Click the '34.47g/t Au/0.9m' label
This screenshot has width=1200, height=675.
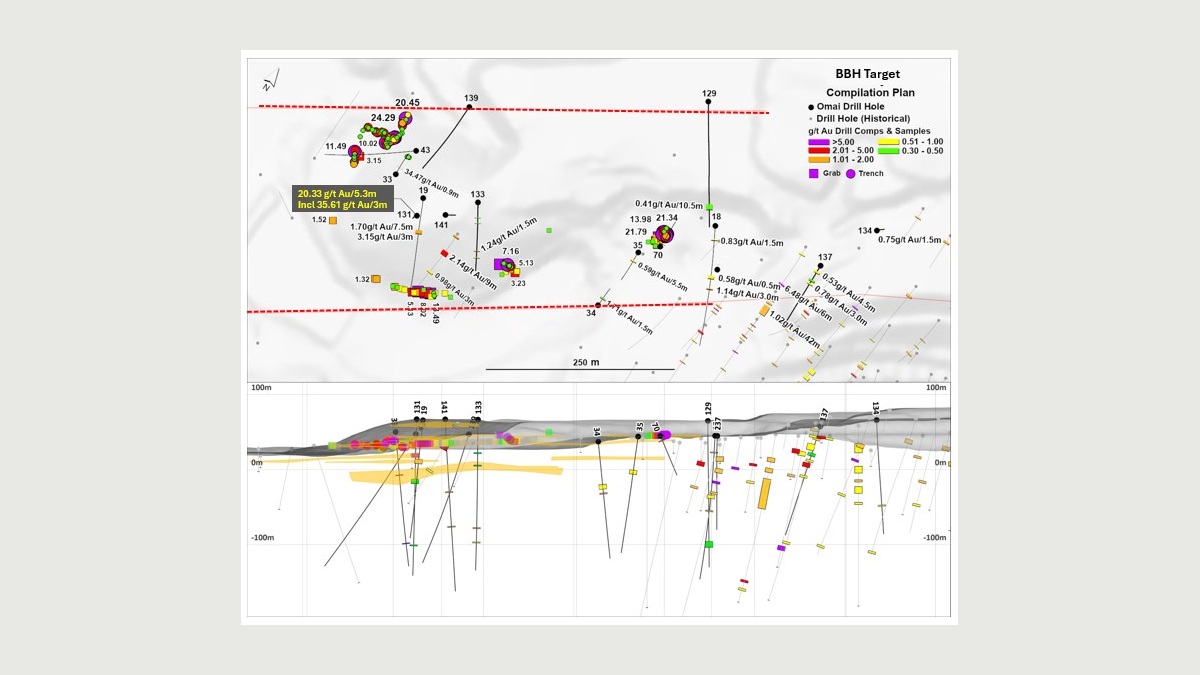[x=432, y=184]
